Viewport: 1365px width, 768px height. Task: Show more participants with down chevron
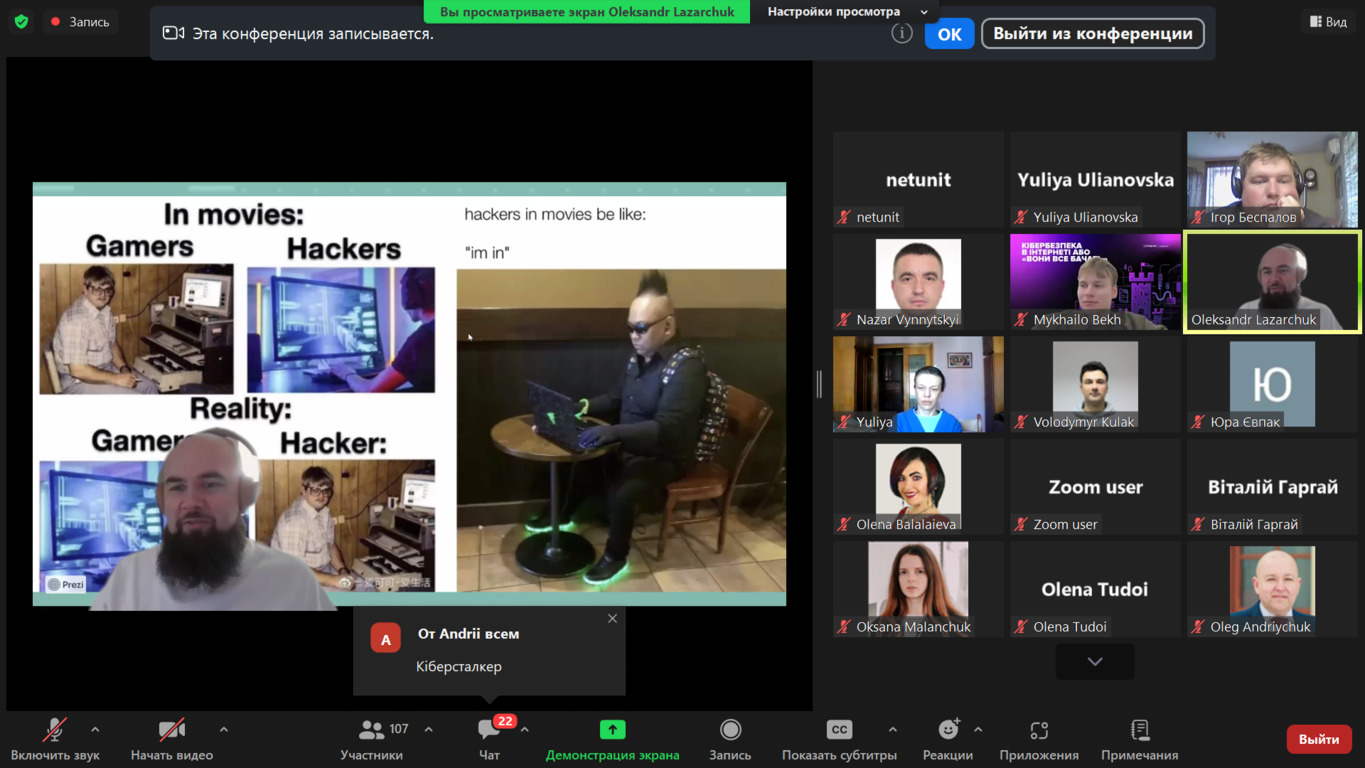click(1095, 661)
